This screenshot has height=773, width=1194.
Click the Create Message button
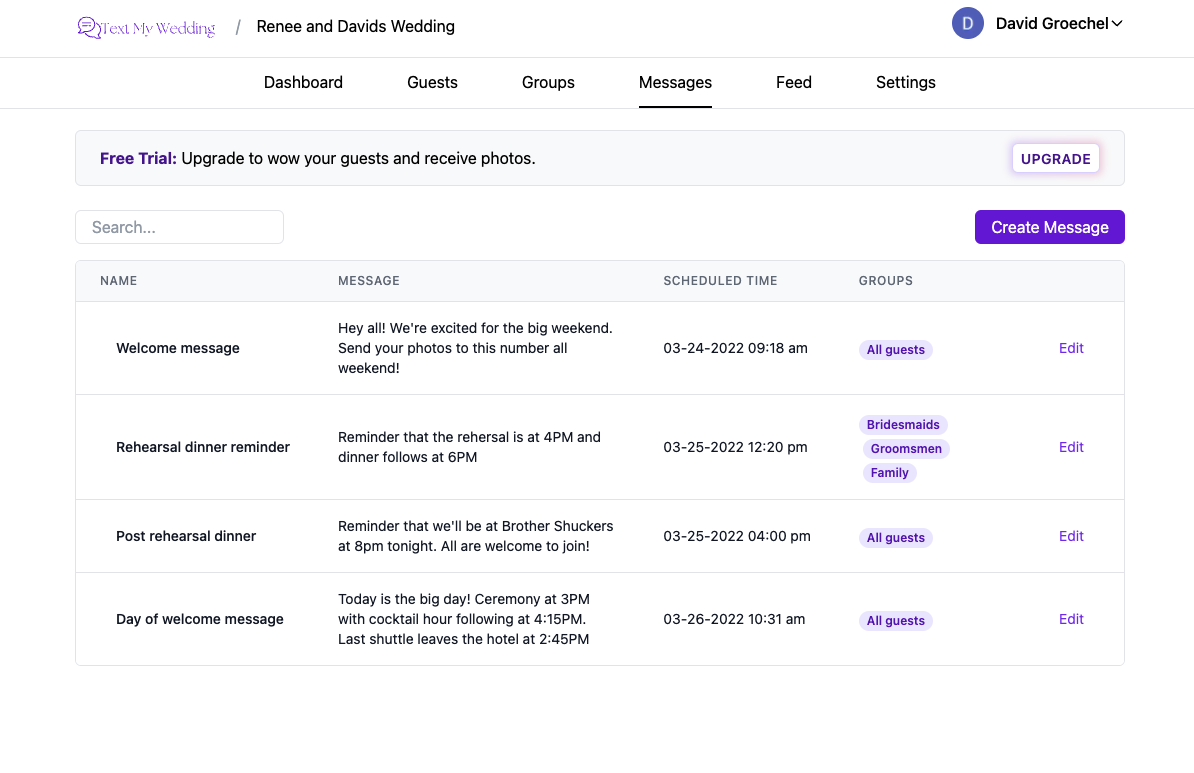(x=1049, y=227)
